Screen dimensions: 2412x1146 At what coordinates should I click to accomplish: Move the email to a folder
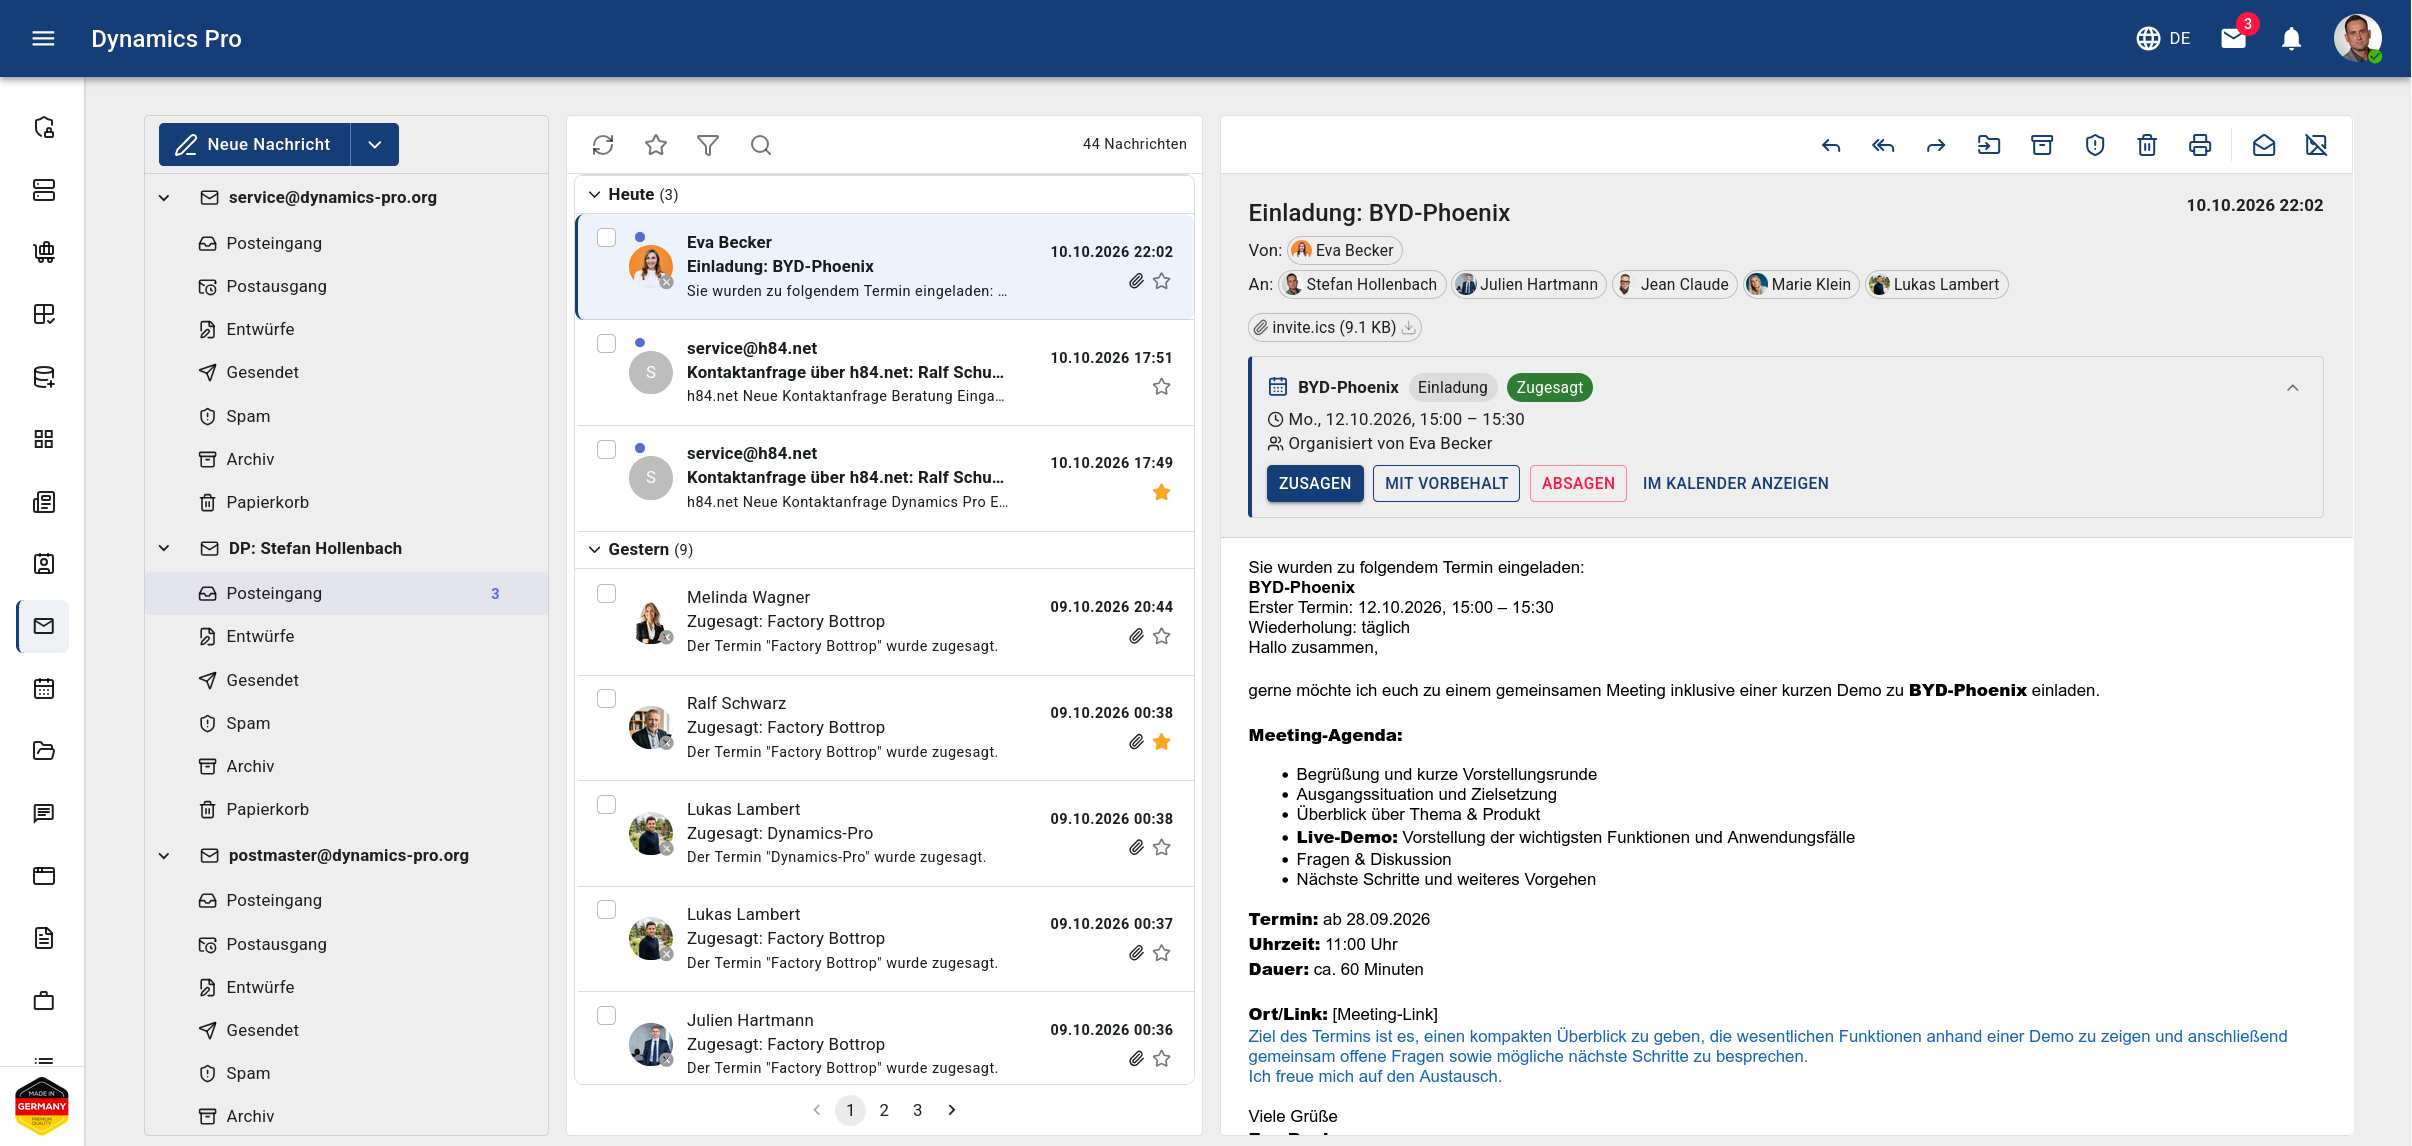tap(1989, 145)
